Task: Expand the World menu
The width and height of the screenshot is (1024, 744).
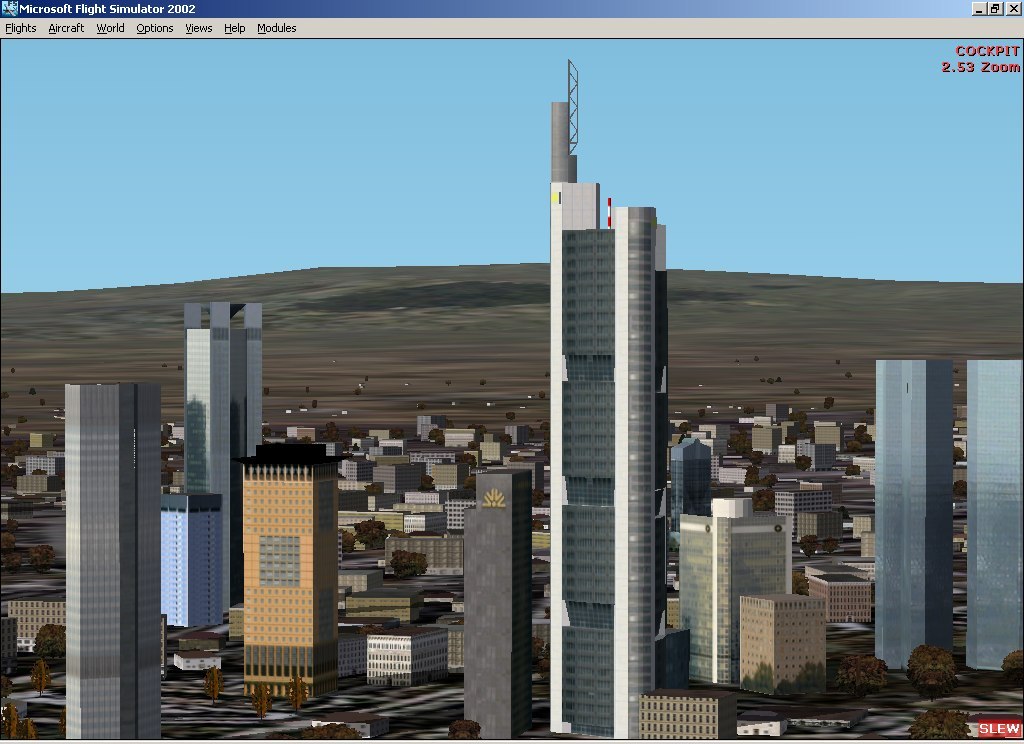Action: click(110, 28)
